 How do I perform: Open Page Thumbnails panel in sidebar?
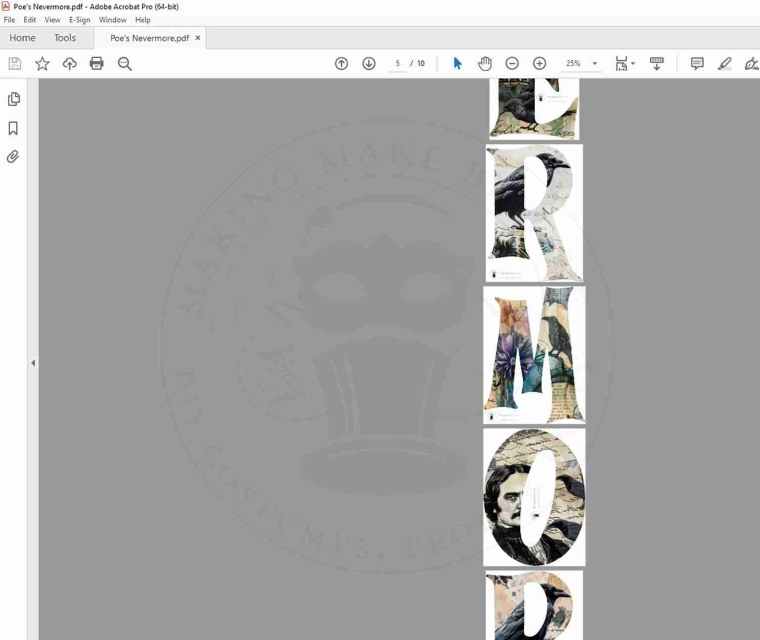pos(14,99)
